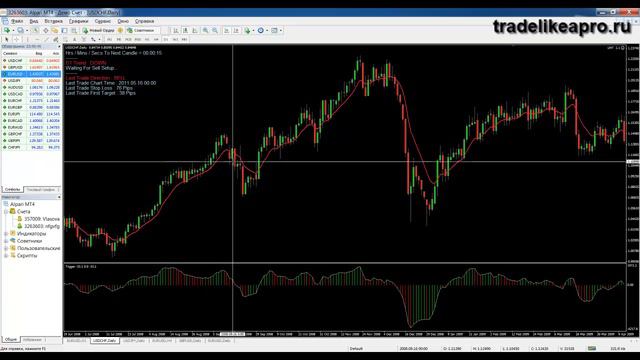Click the connection status indicator bars
The width and height of the screenshot is (640, 360).
pos(592,349)
